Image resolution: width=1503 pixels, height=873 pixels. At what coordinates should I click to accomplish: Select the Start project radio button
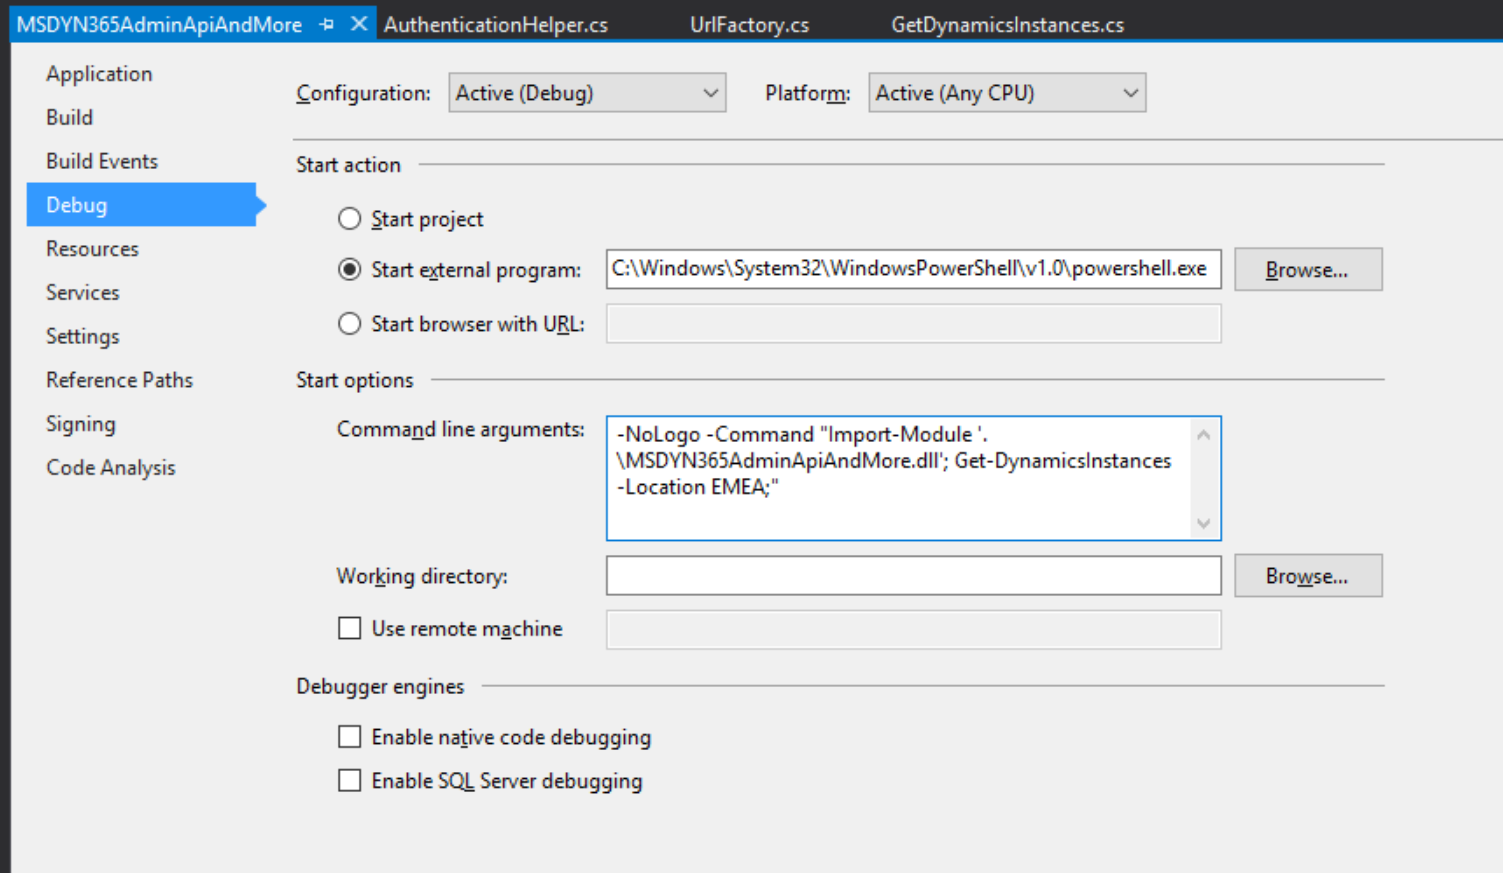point(349,219)
